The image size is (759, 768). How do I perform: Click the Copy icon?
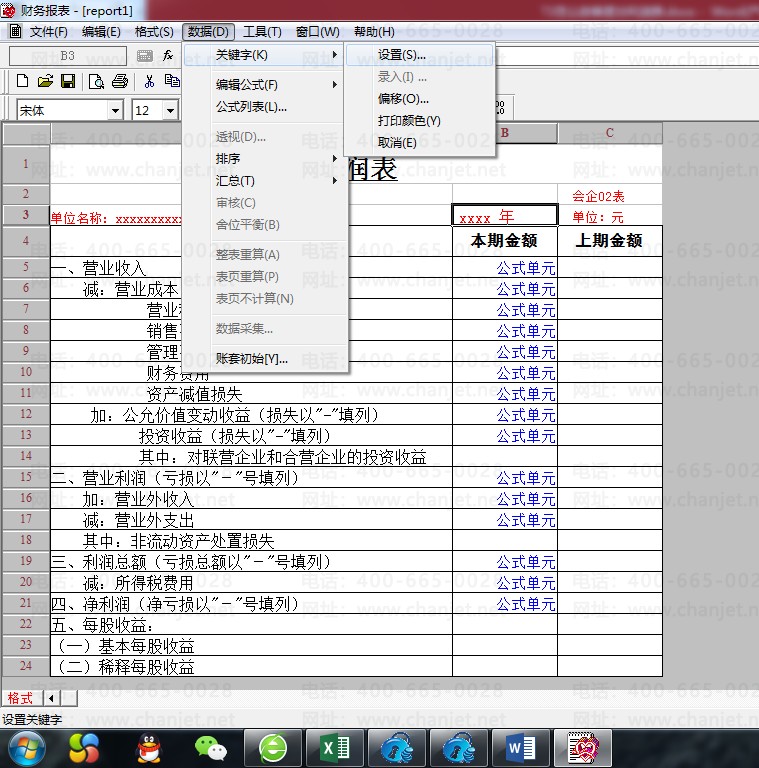172,81
